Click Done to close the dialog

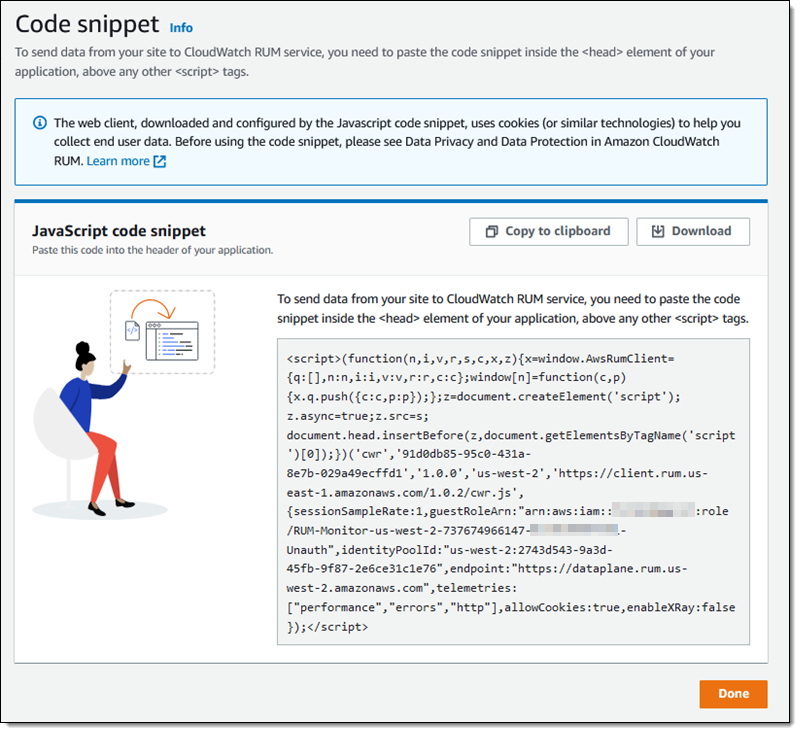(x=733, y=694)
